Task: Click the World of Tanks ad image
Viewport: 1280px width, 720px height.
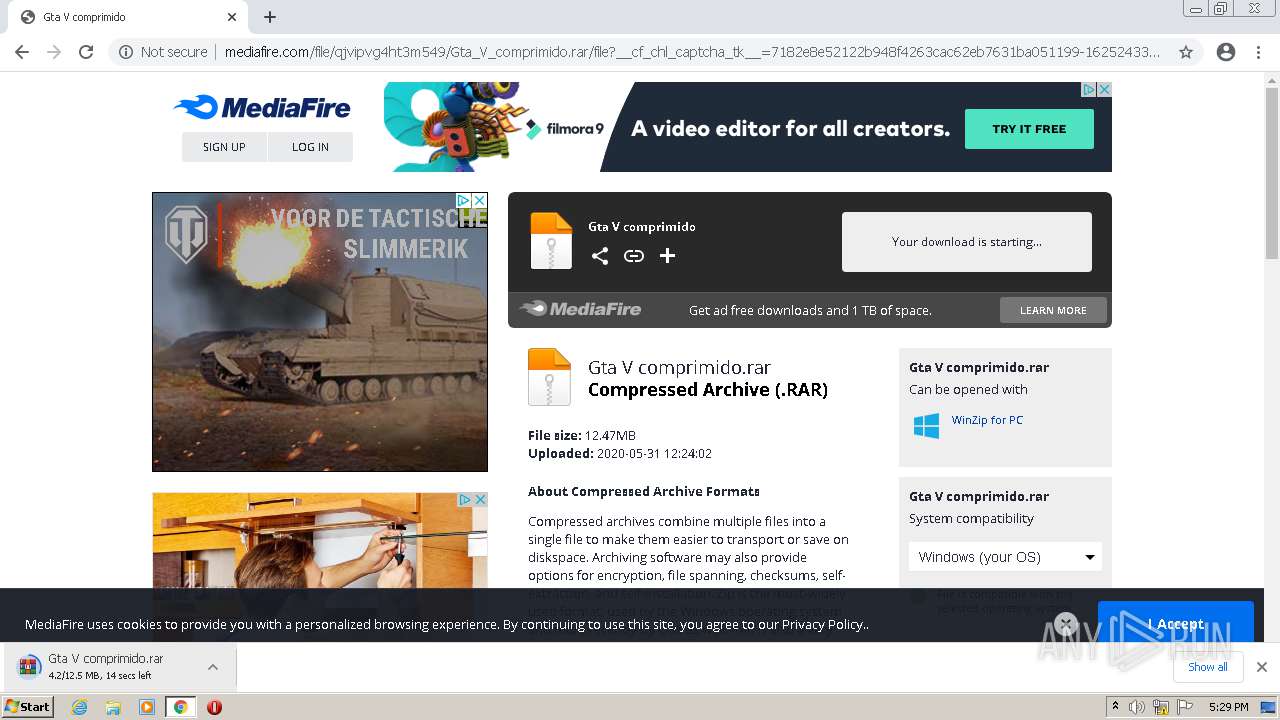Action: tap(320, 332)
